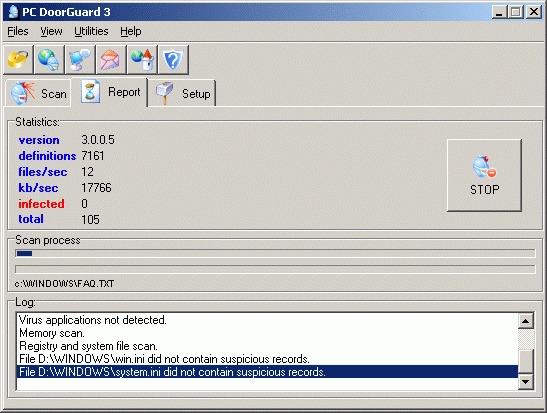Open the Utilities menu
The image size is (547, 413).
pos(91,31)
